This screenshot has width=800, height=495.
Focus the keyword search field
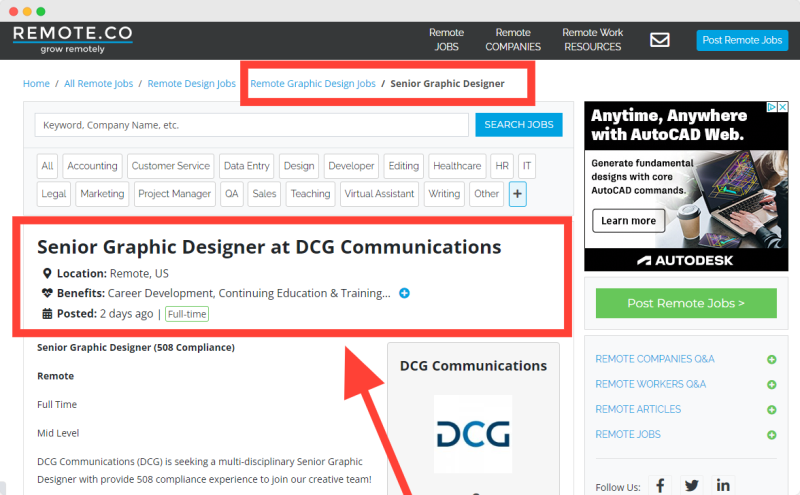(x=252, y=125)
